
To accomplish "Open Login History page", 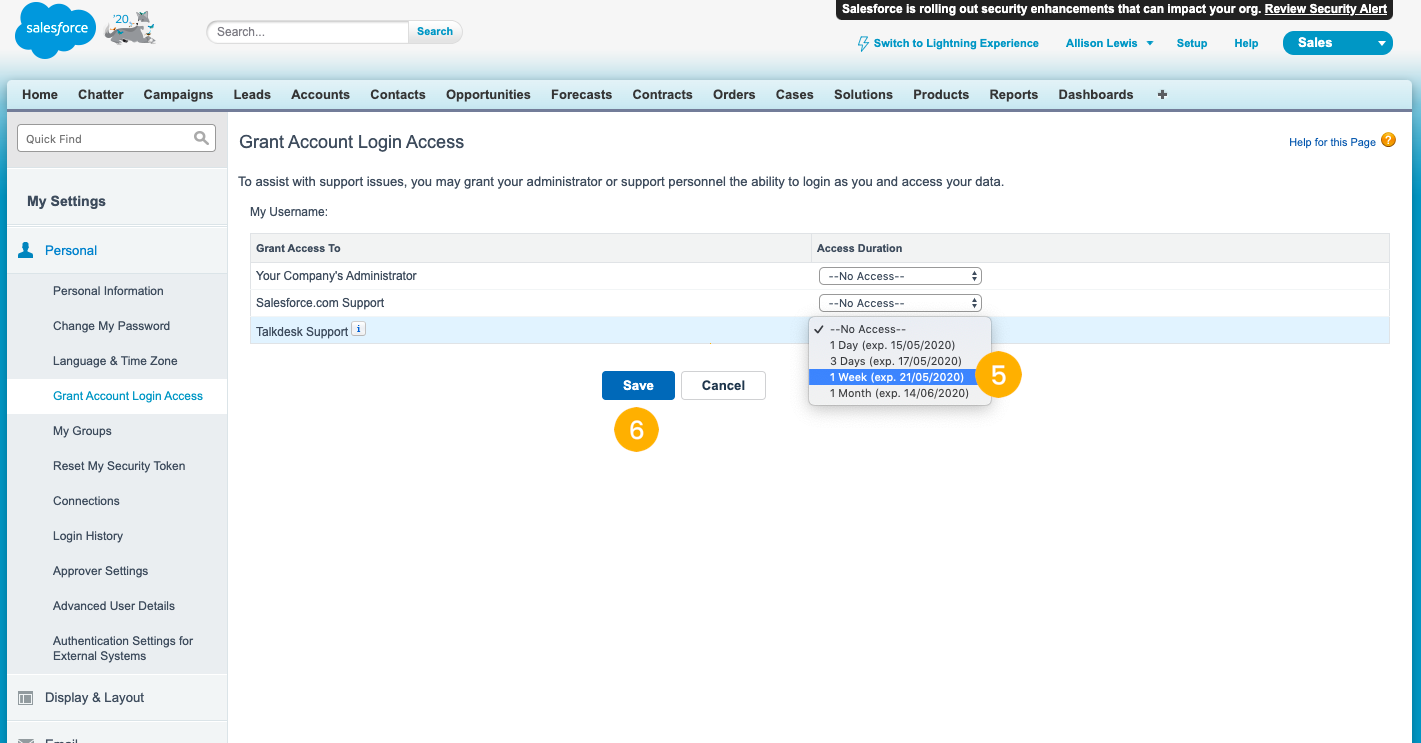I will (x=88, y=536).
